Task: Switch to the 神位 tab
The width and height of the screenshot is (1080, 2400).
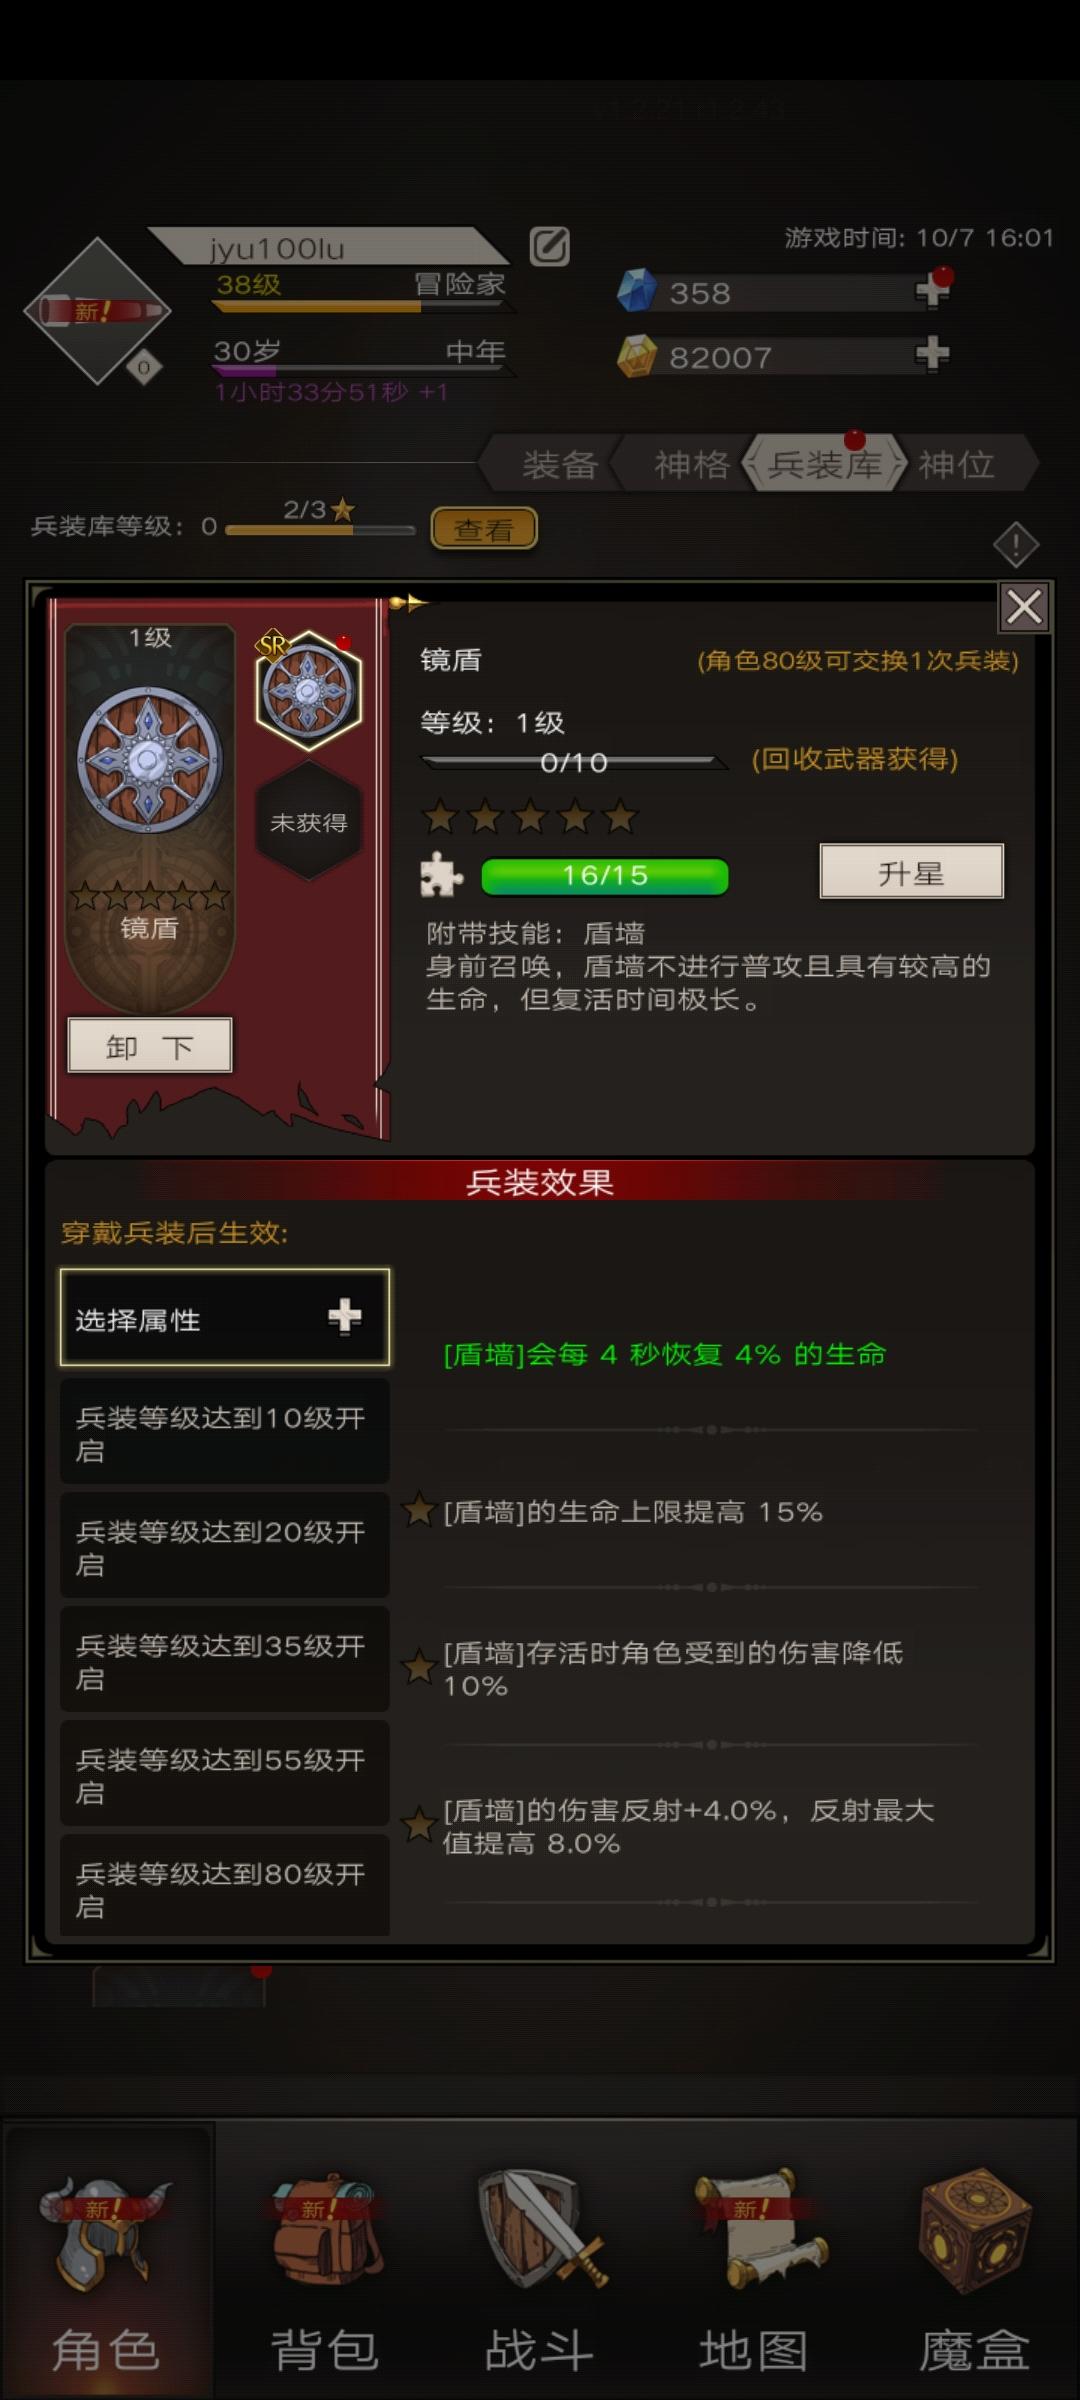Action: click(957, 464)
